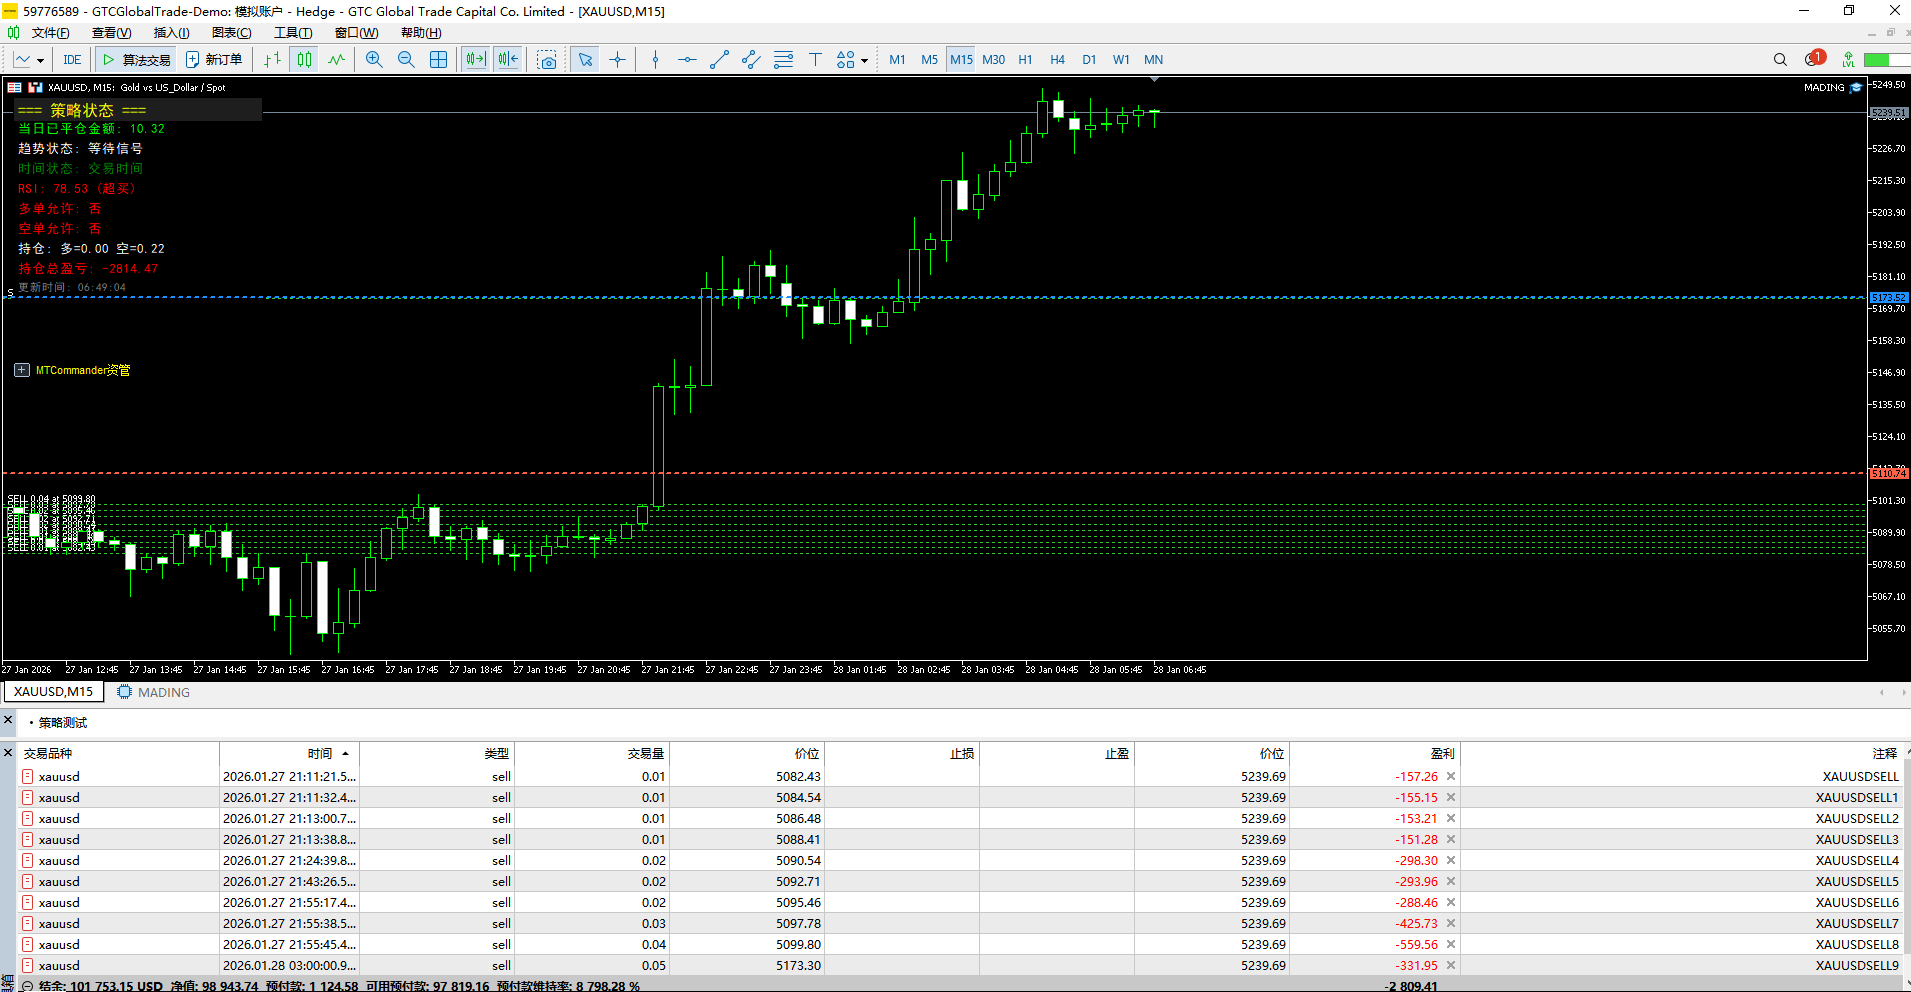Switch to M5 timeframe
Screen dimensions: 1911x992
coord(929,60)
